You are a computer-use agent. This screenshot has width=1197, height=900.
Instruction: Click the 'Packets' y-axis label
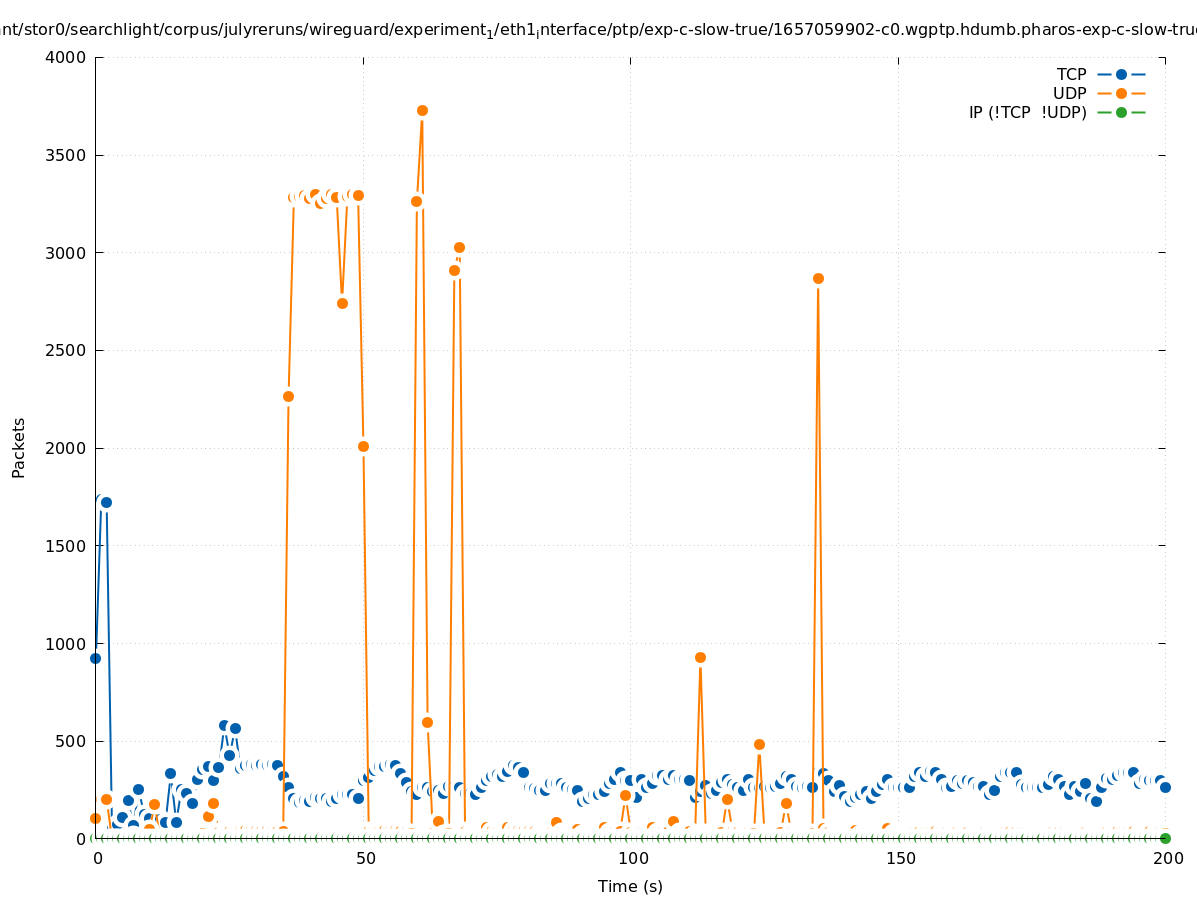tap(19, 447)
